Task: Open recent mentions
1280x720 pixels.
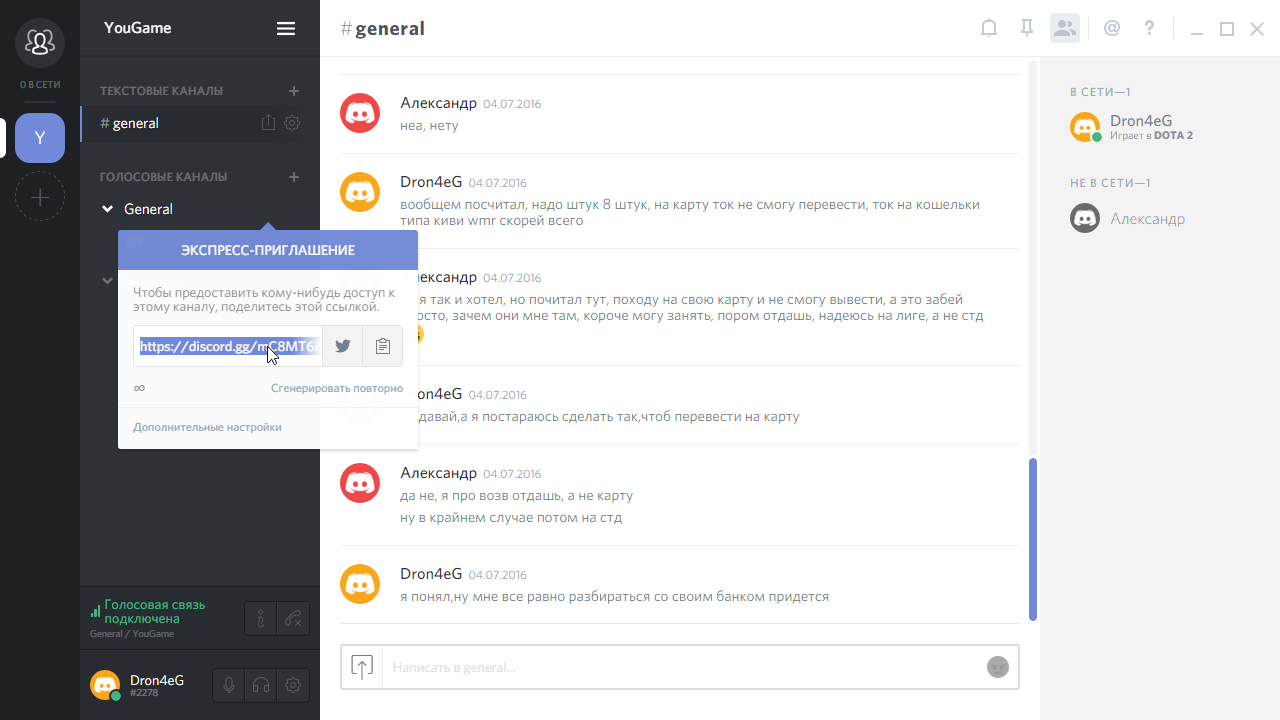Action: (1112, 29)
